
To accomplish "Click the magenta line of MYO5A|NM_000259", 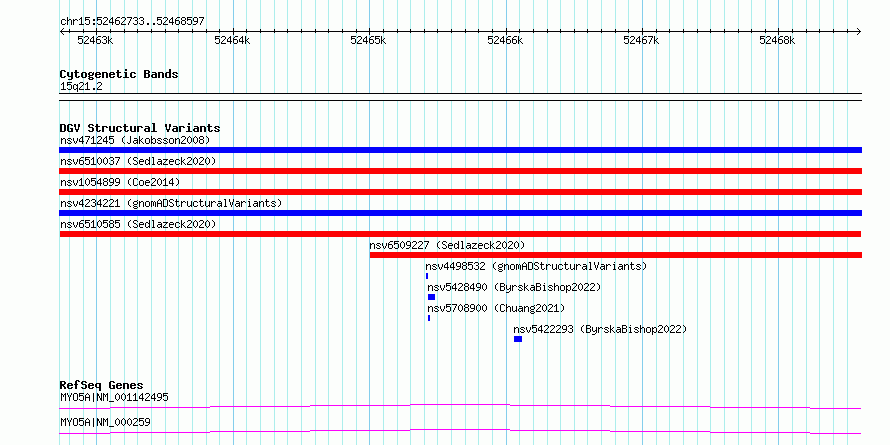I will [460, 432].
